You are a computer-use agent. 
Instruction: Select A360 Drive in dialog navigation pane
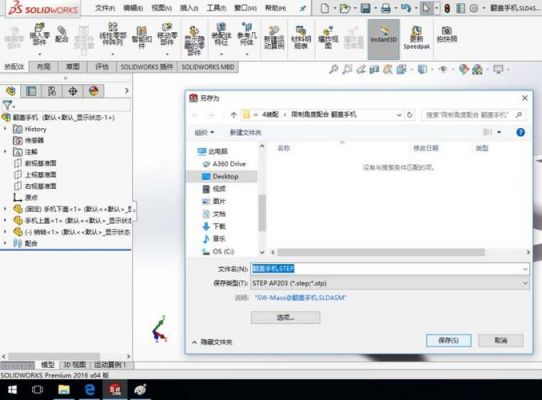224,164
